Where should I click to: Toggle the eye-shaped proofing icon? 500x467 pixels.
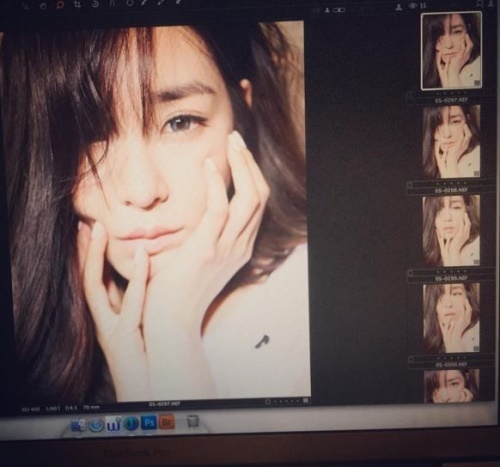[413, 6]
